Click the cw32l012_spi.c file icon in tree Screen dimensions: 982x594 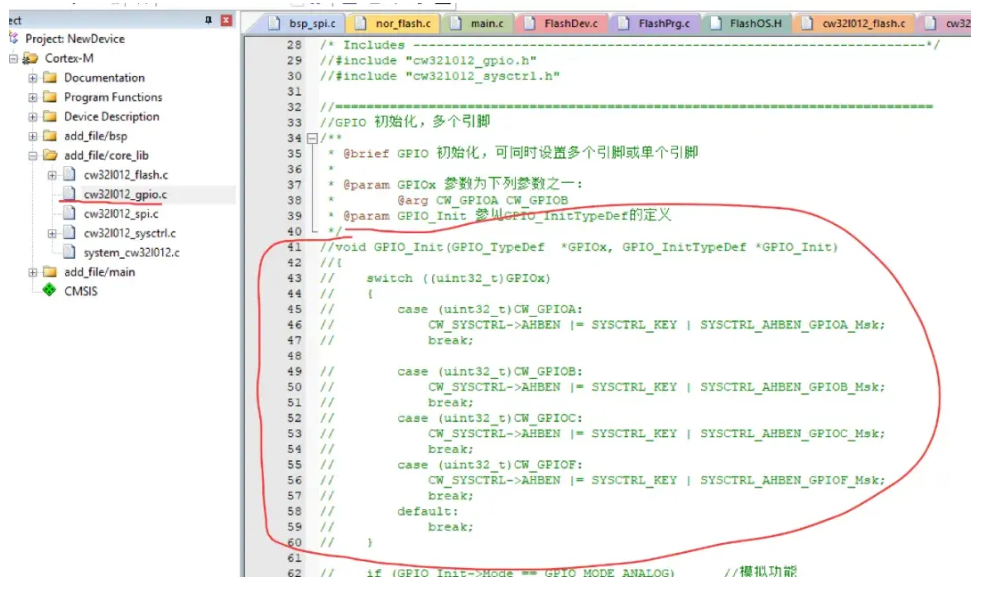tap(70, 213)
